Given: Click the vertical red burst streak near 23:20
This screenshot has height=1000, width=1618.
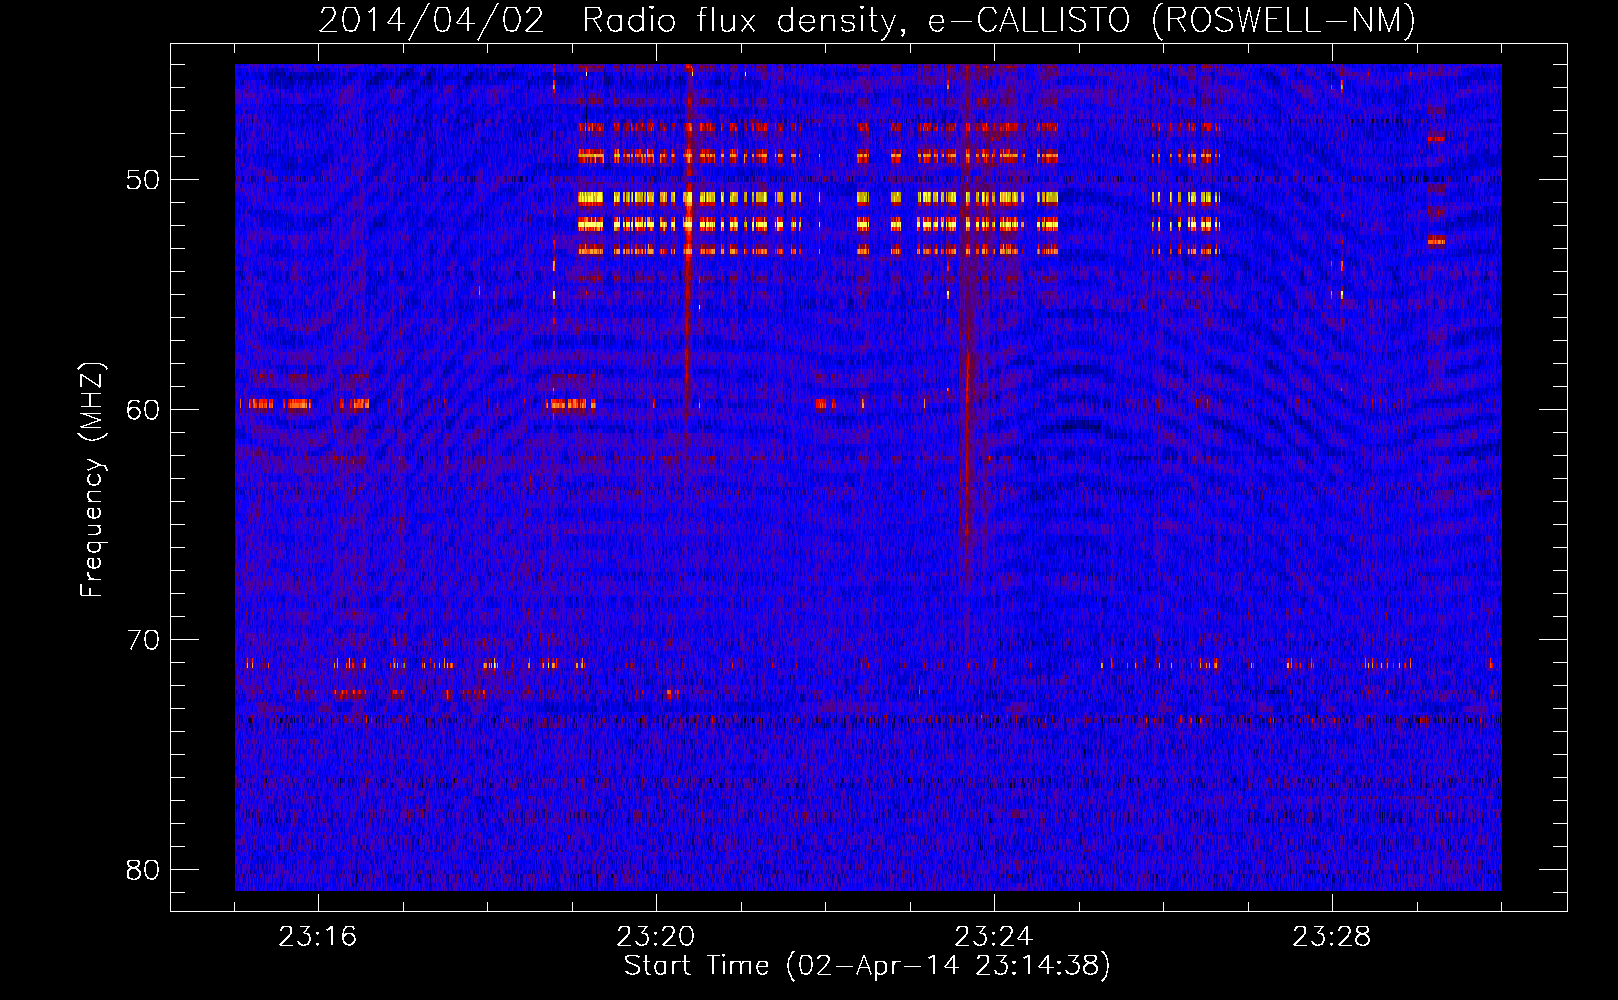Looking at the screenshot, I should tap(688, 240).
